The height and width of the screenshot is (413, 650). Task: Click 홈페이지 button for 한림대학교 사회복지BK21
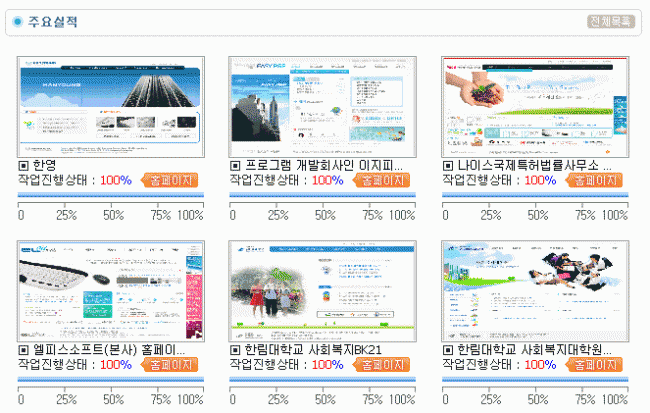tap(380, 365)
